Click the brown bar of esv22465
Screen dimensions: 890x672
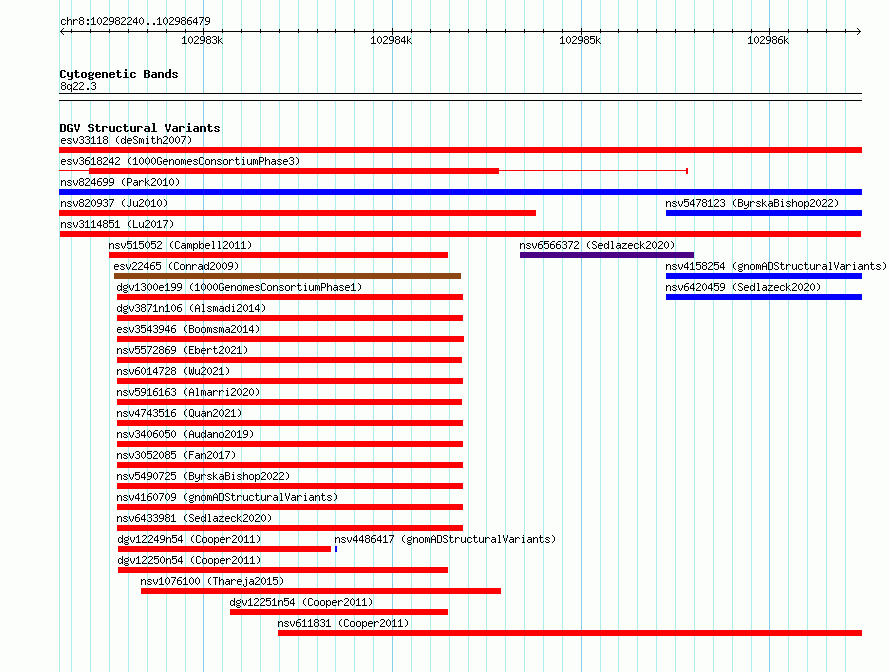tap(287, 276)
